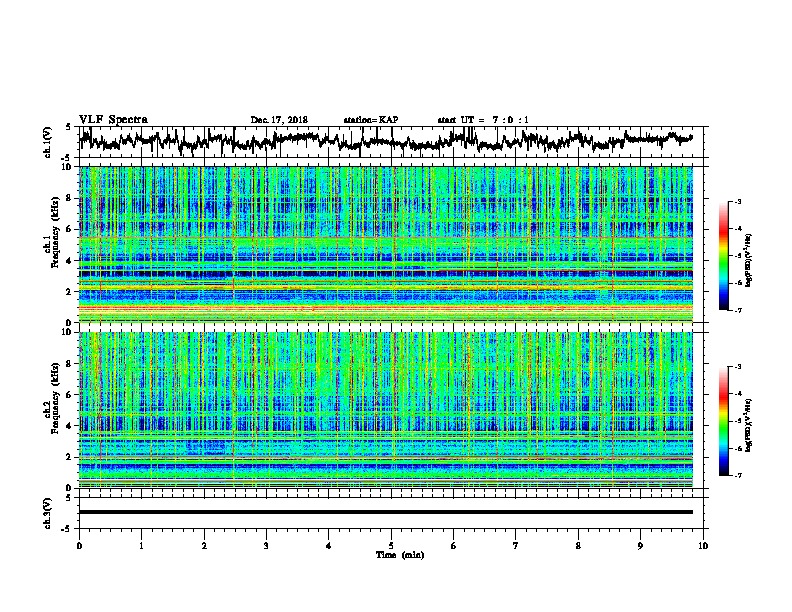The height and width of the screenshot is (612, 792).
Task: Click the time axis tick label "3"
Action: [266, 545]
